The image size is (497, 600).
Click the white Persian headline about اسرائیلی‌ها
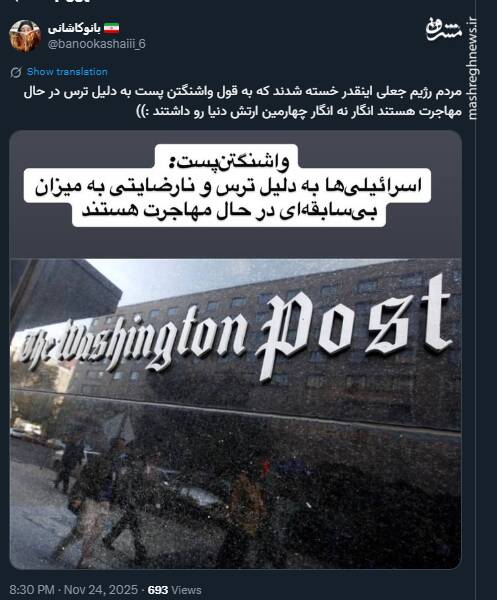click(x=228, y=197)
